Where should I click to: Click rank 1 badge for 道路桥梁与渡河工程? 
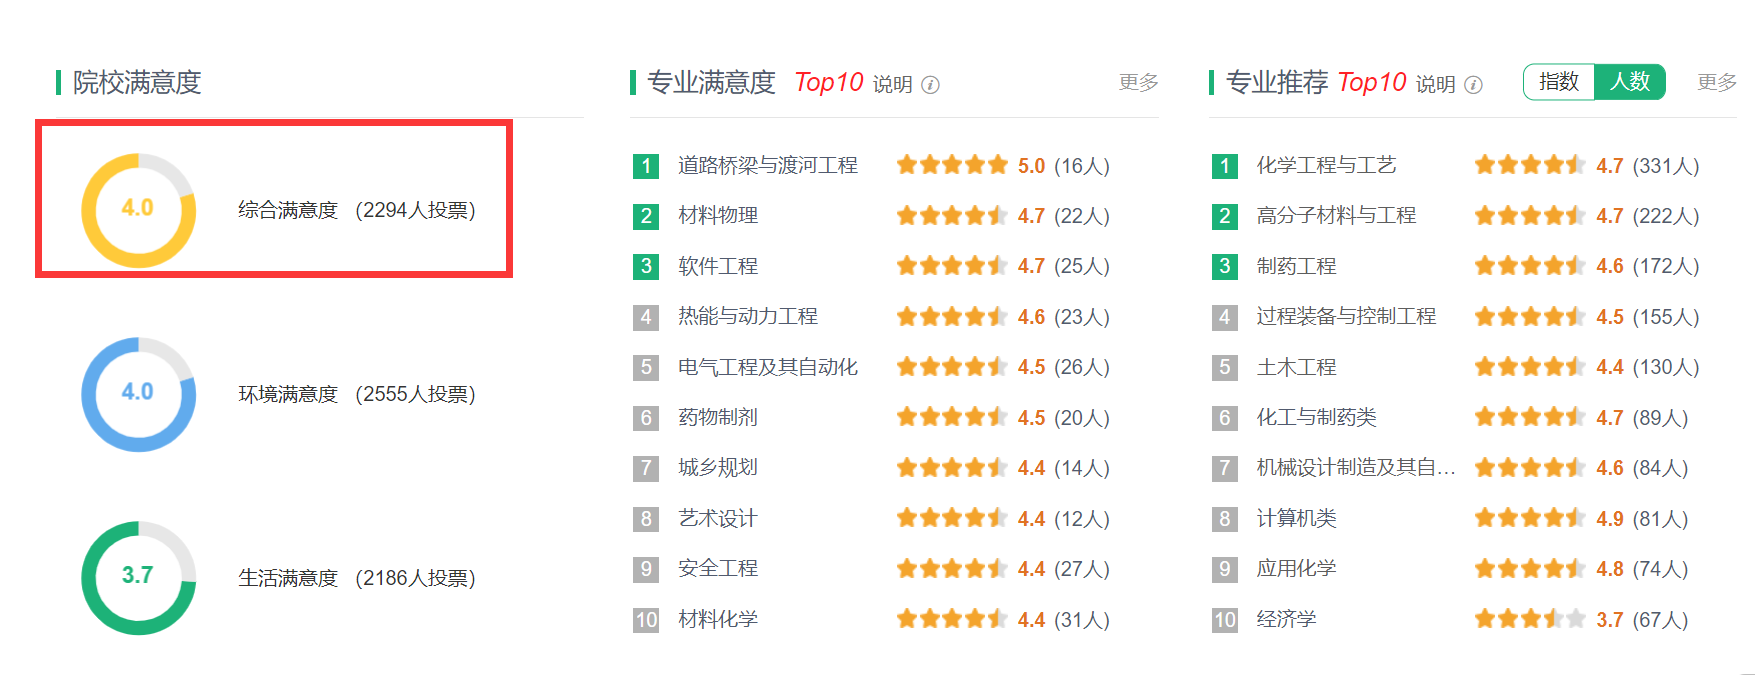pos(646,166)
